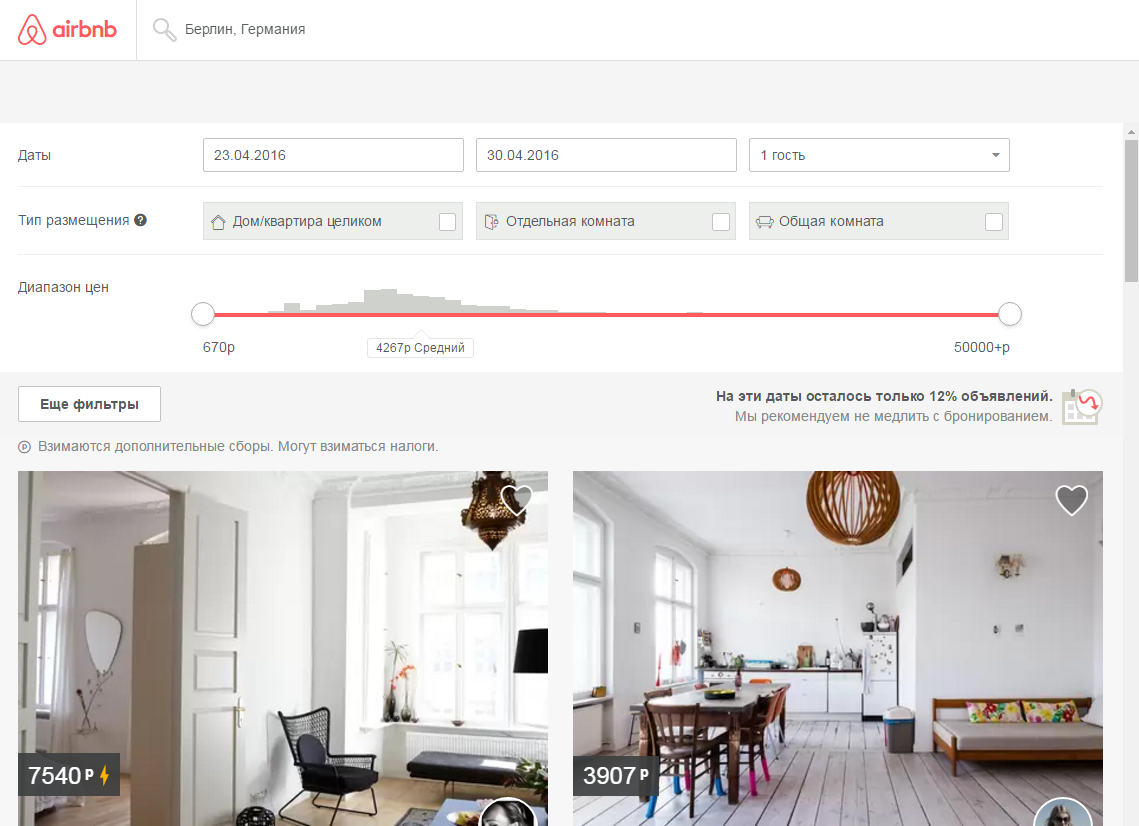Image resolution: width=1139 pixels, height=826 pixels.
Task: Open the second listing photo priced 3907
Action: click(x=837, y=640)
